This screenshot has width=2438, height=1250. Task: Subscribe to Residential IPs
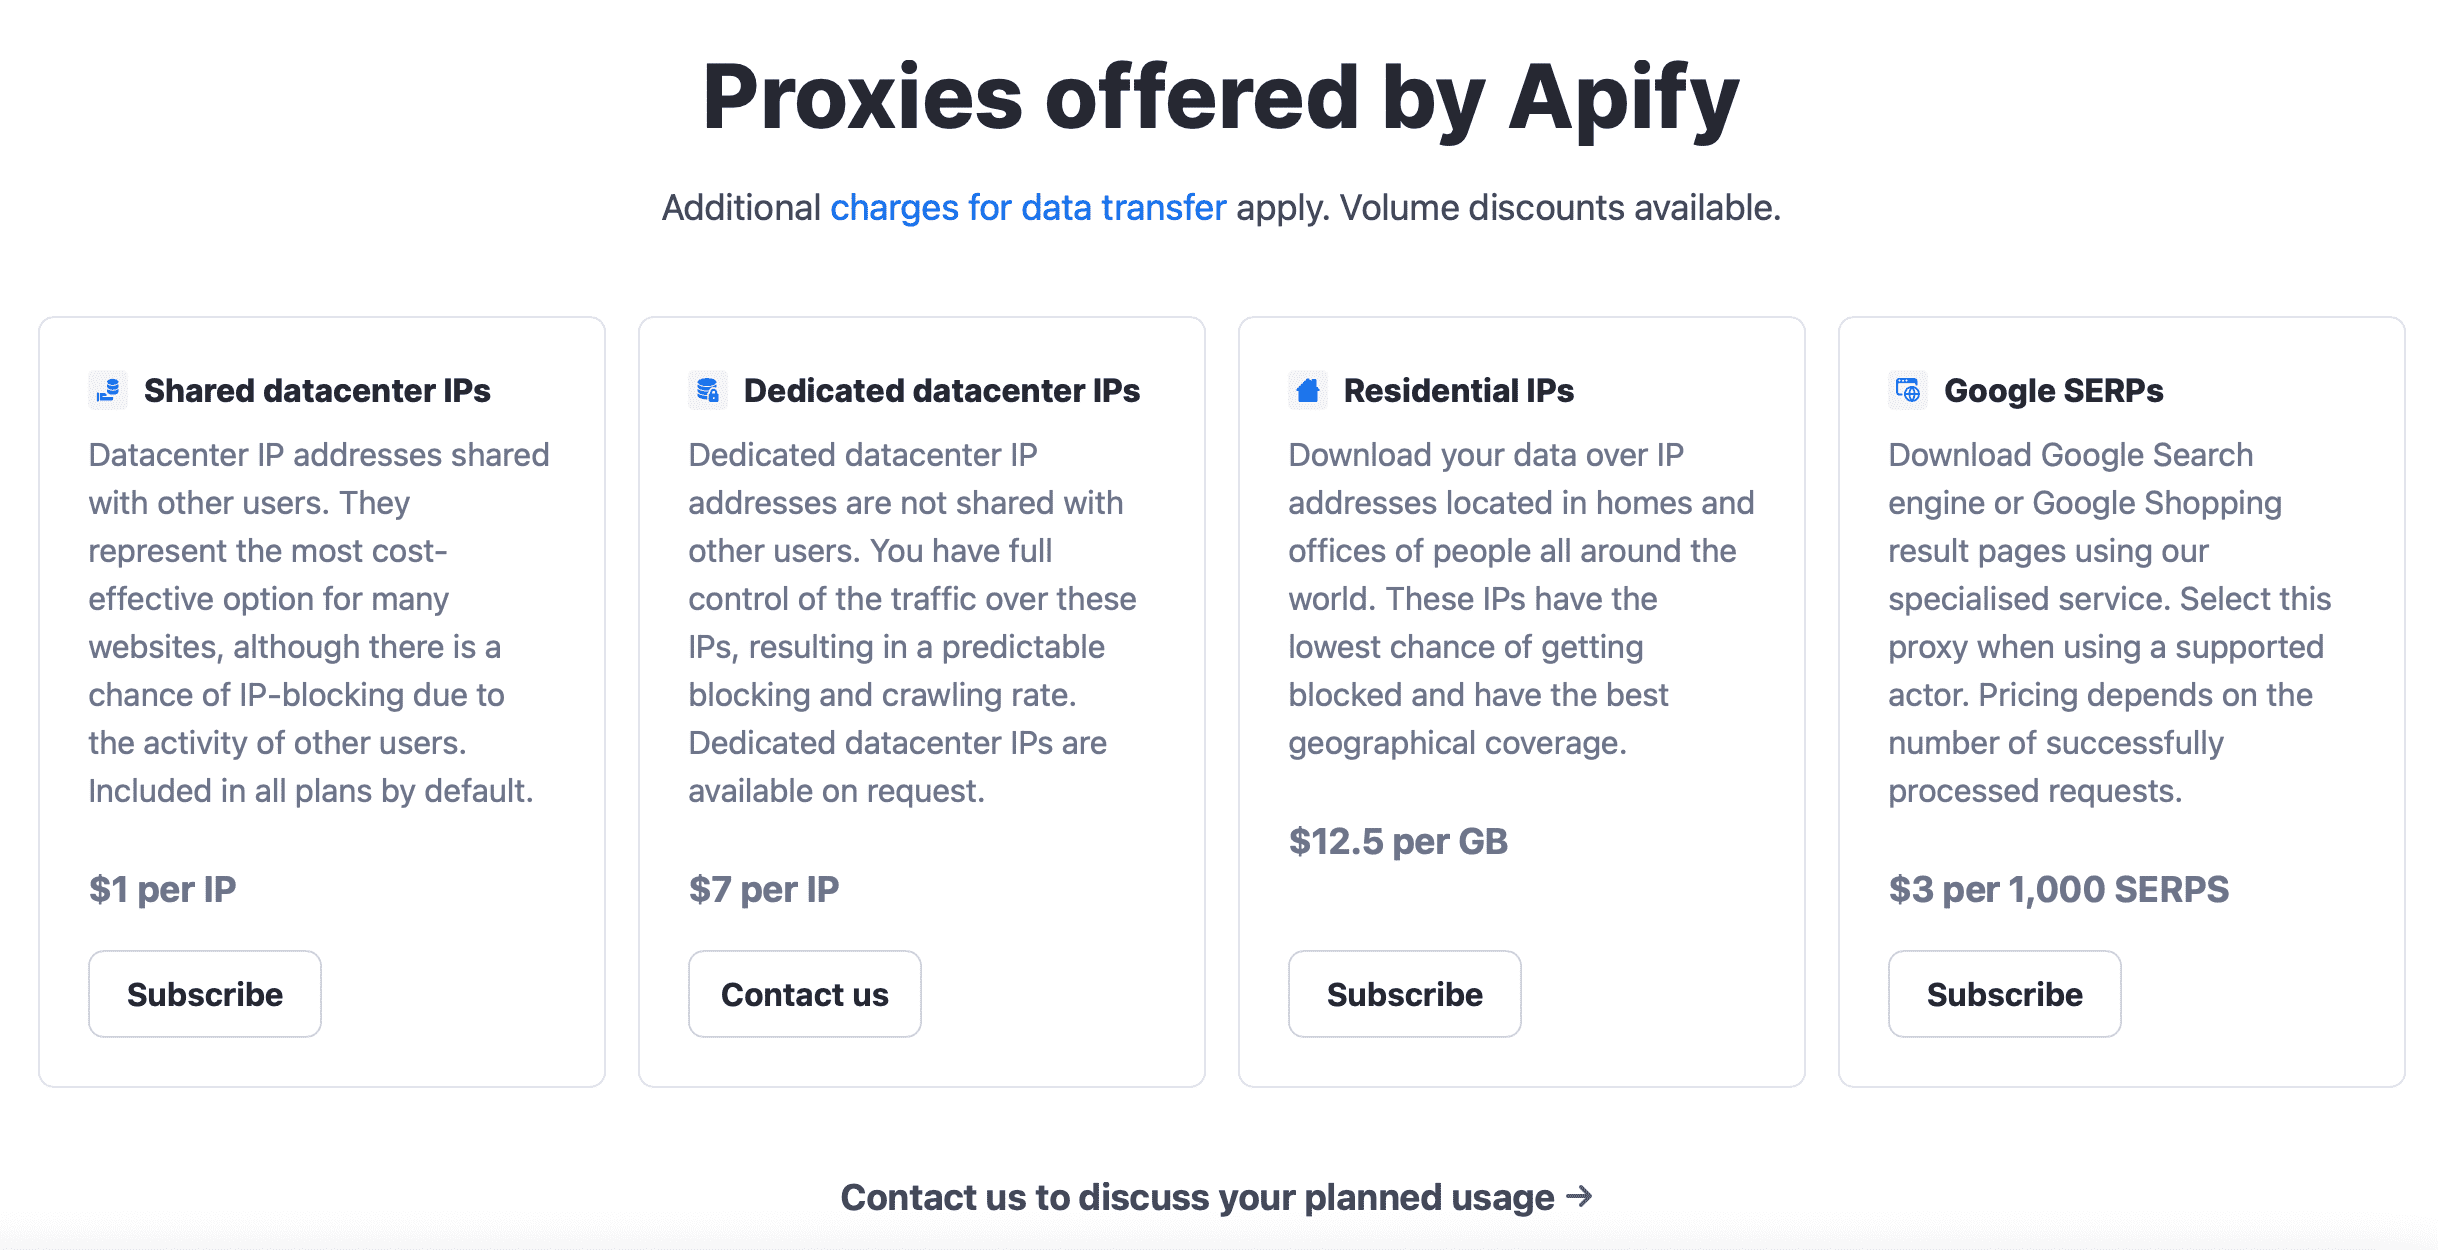pyautogui.click(x=1404, y=994)
